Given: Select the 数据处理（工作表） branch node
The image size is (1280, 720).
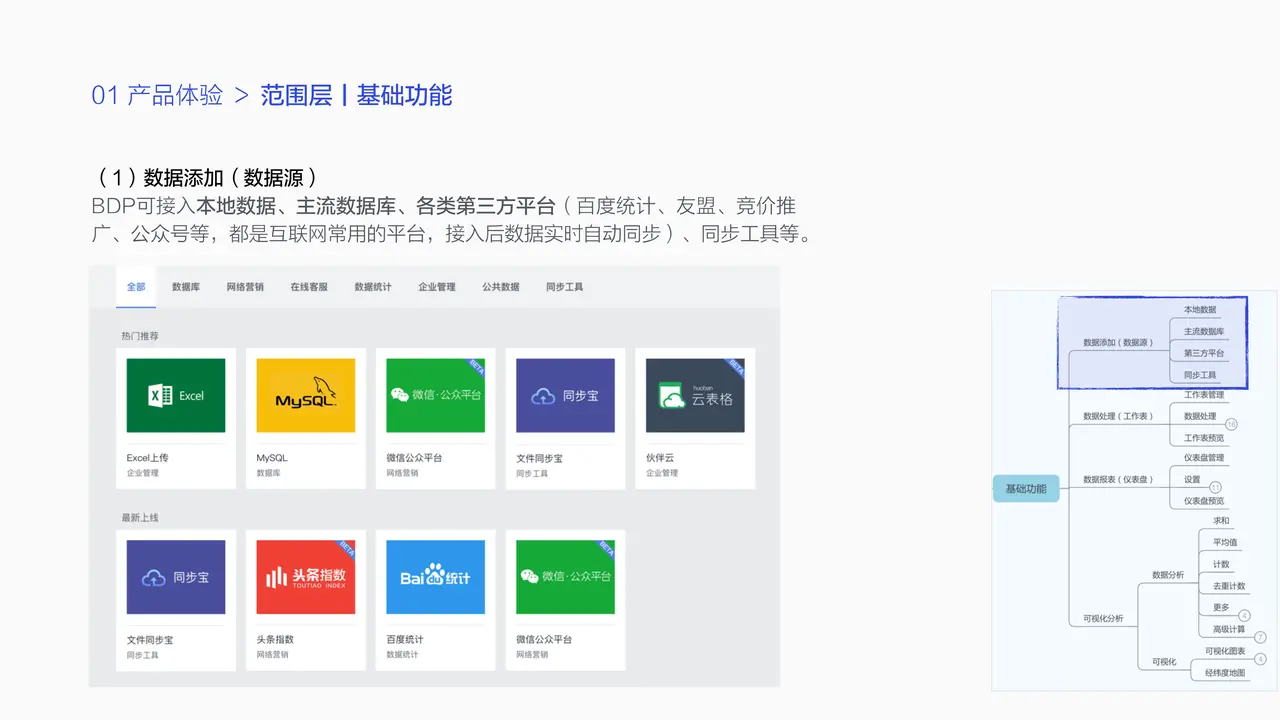Looking at the screenshot, I should 1118,416.
